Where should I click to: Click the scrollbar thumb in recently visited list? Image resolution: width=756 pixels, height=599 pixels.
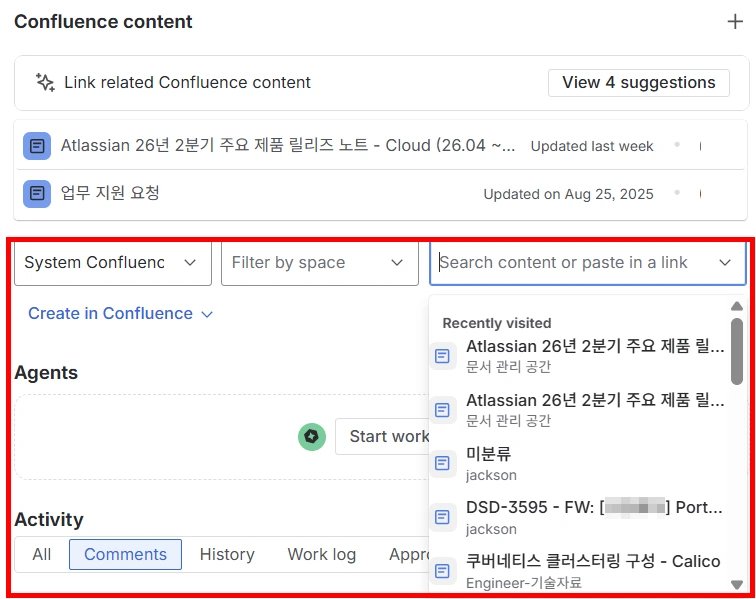736,351
